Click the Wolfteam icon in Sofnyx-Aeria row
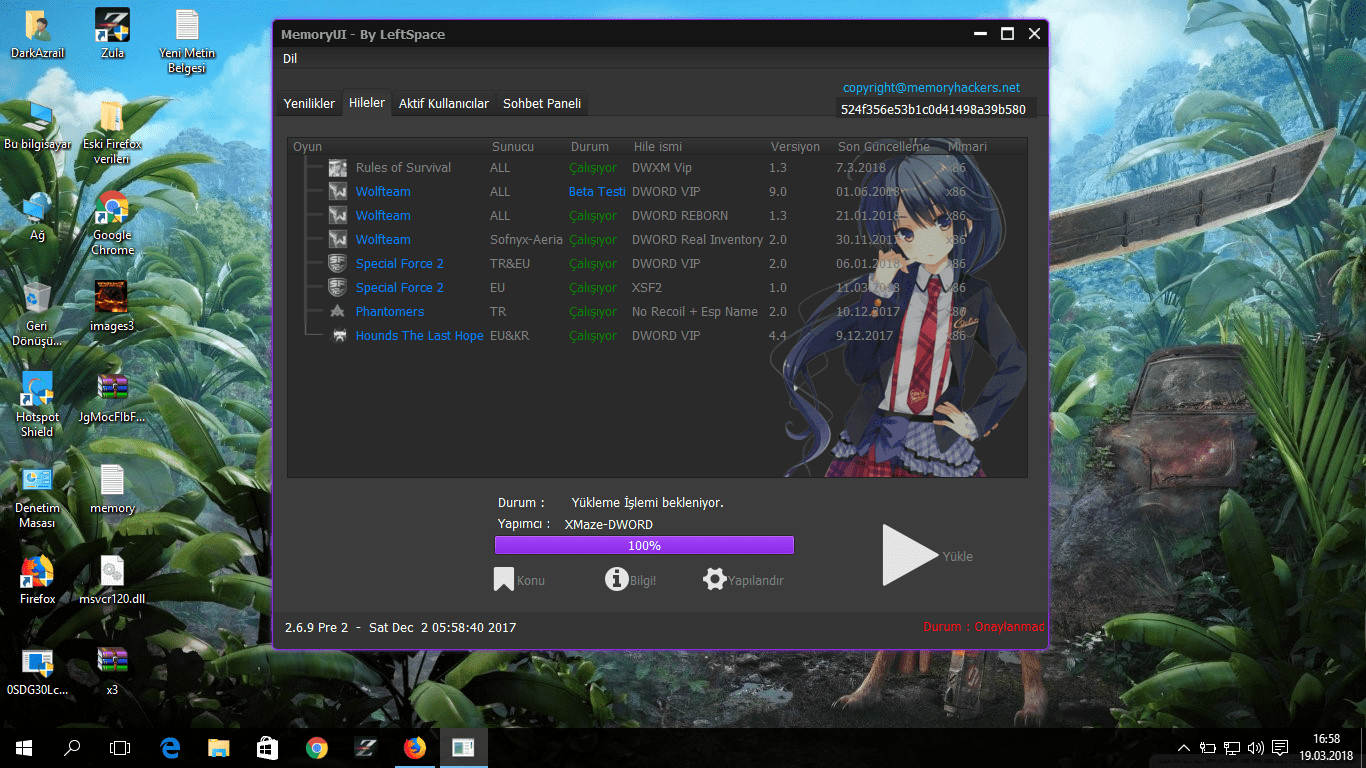The height and width of the screenshot is (768, 1366). pos(338,240)
